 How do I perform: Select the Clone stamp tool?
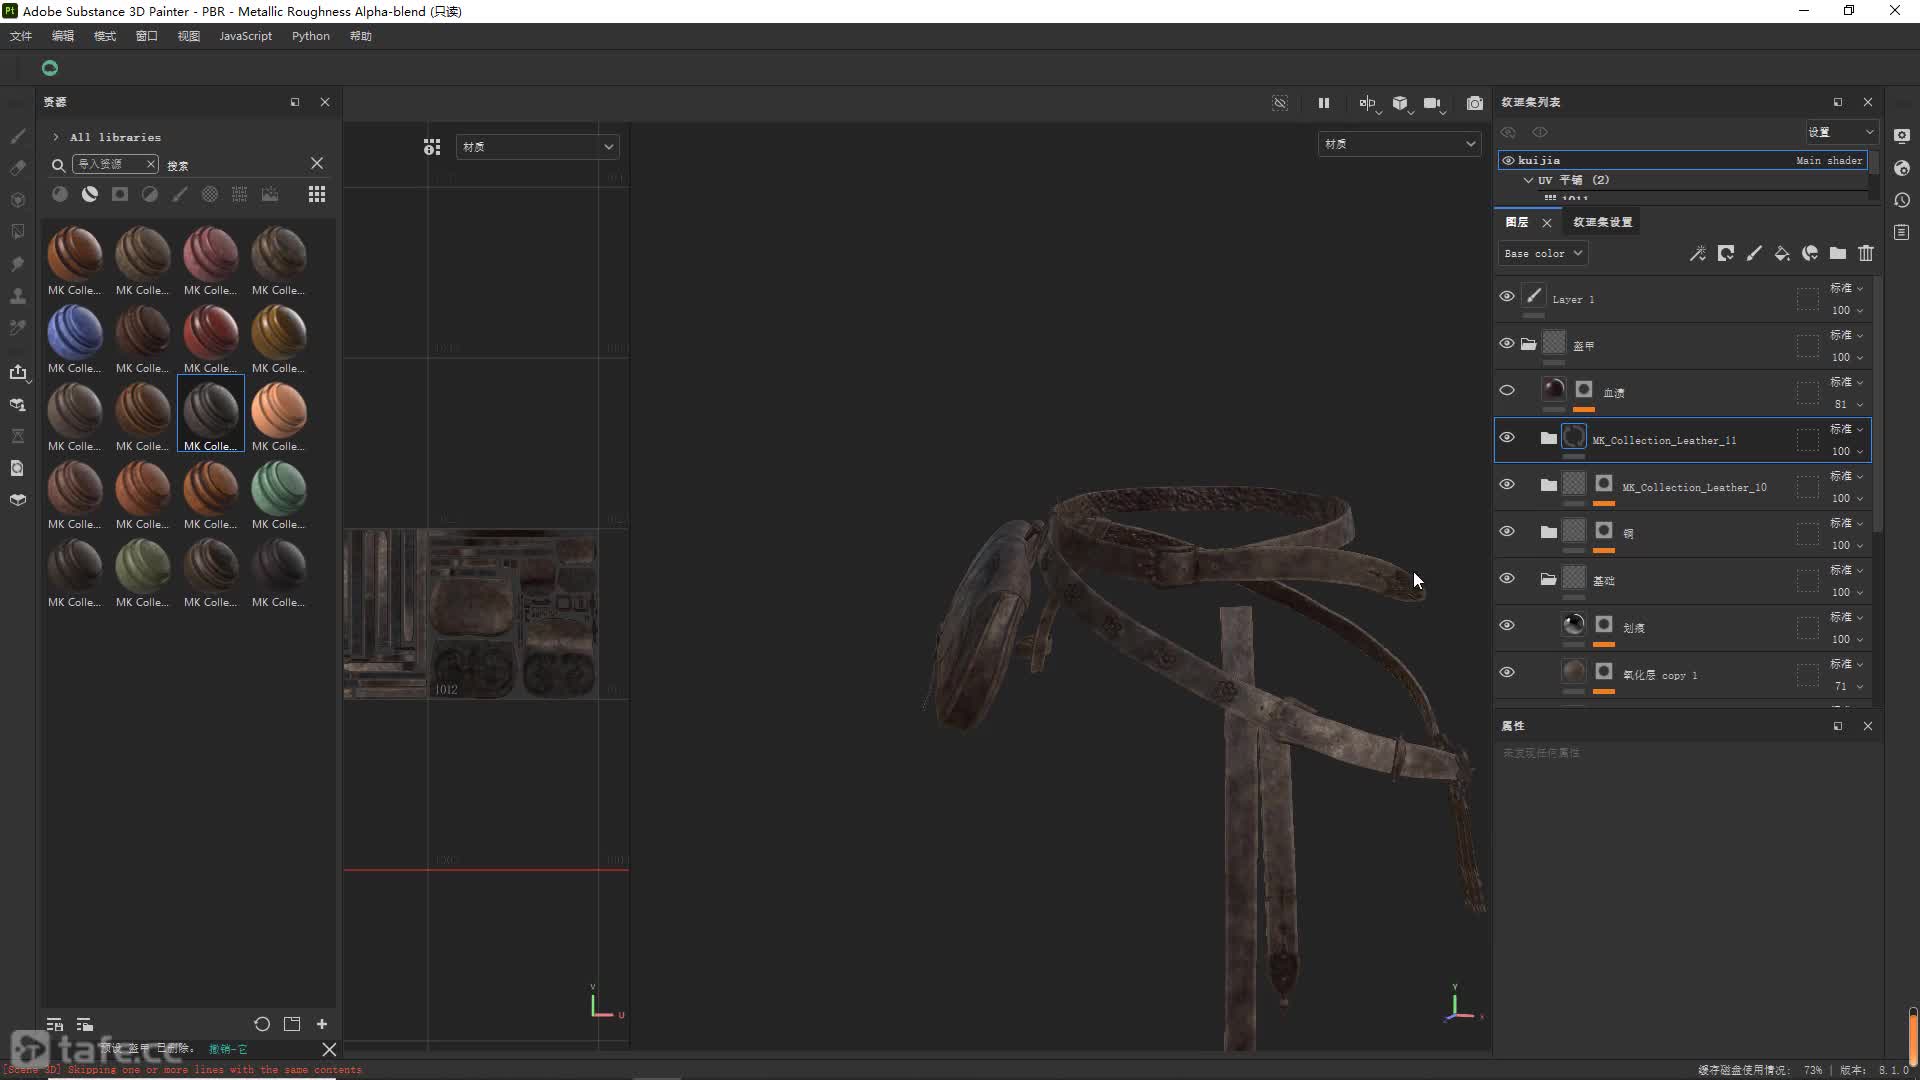click(18, 296)
